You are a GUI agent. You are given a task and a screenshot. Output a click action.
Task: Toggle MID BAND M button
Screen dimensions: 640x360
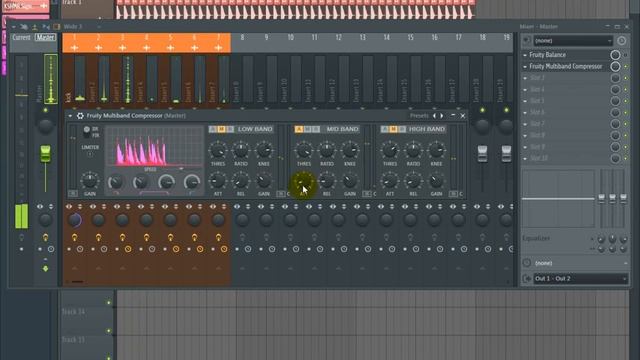307,129
